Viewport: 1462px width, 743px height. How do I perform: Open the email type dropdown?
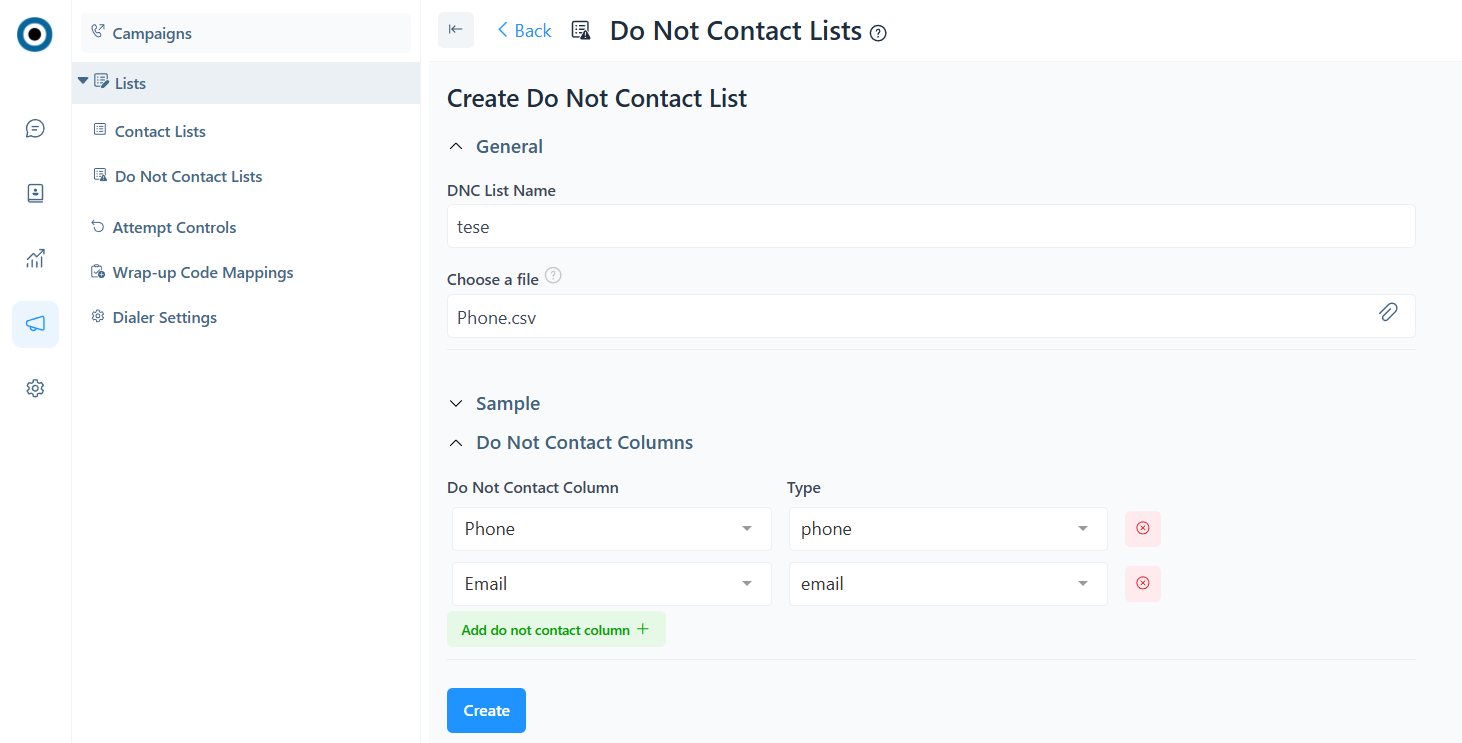(x=947, y=584)
